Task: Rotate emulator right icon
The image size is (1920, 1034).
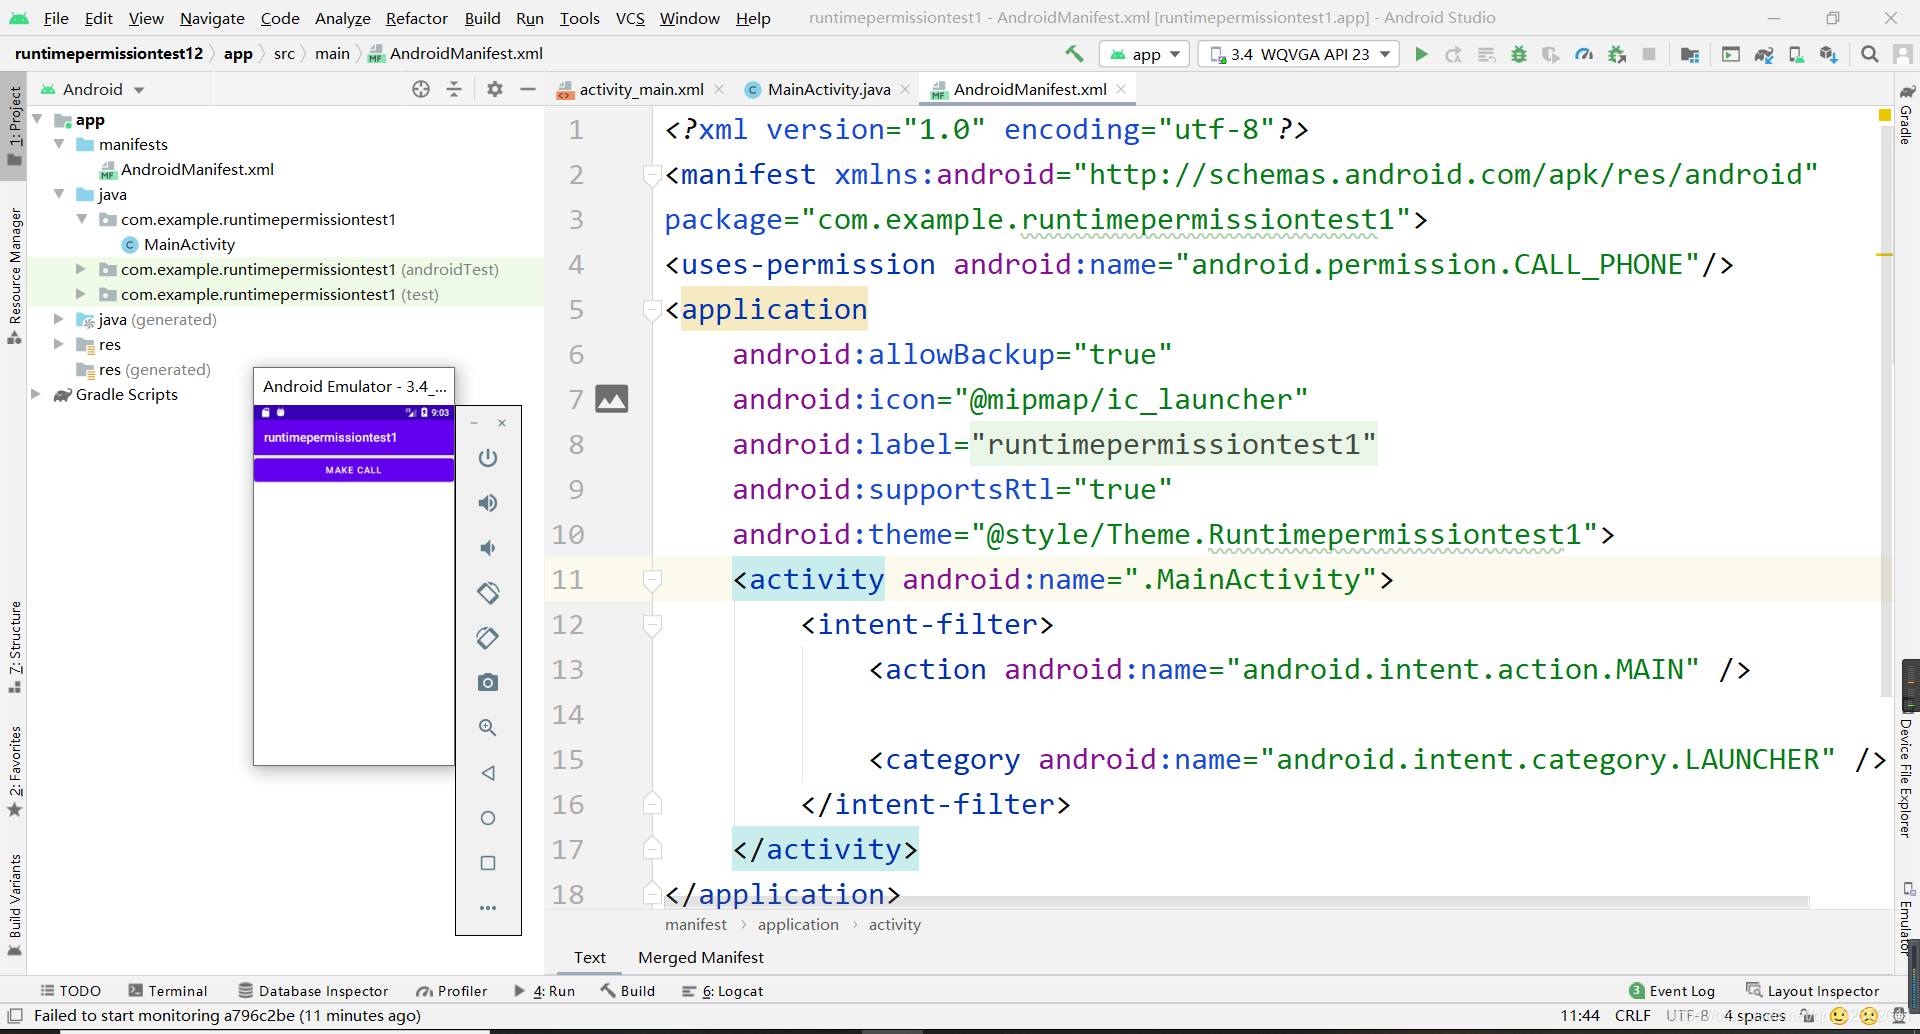Action: 488,638
